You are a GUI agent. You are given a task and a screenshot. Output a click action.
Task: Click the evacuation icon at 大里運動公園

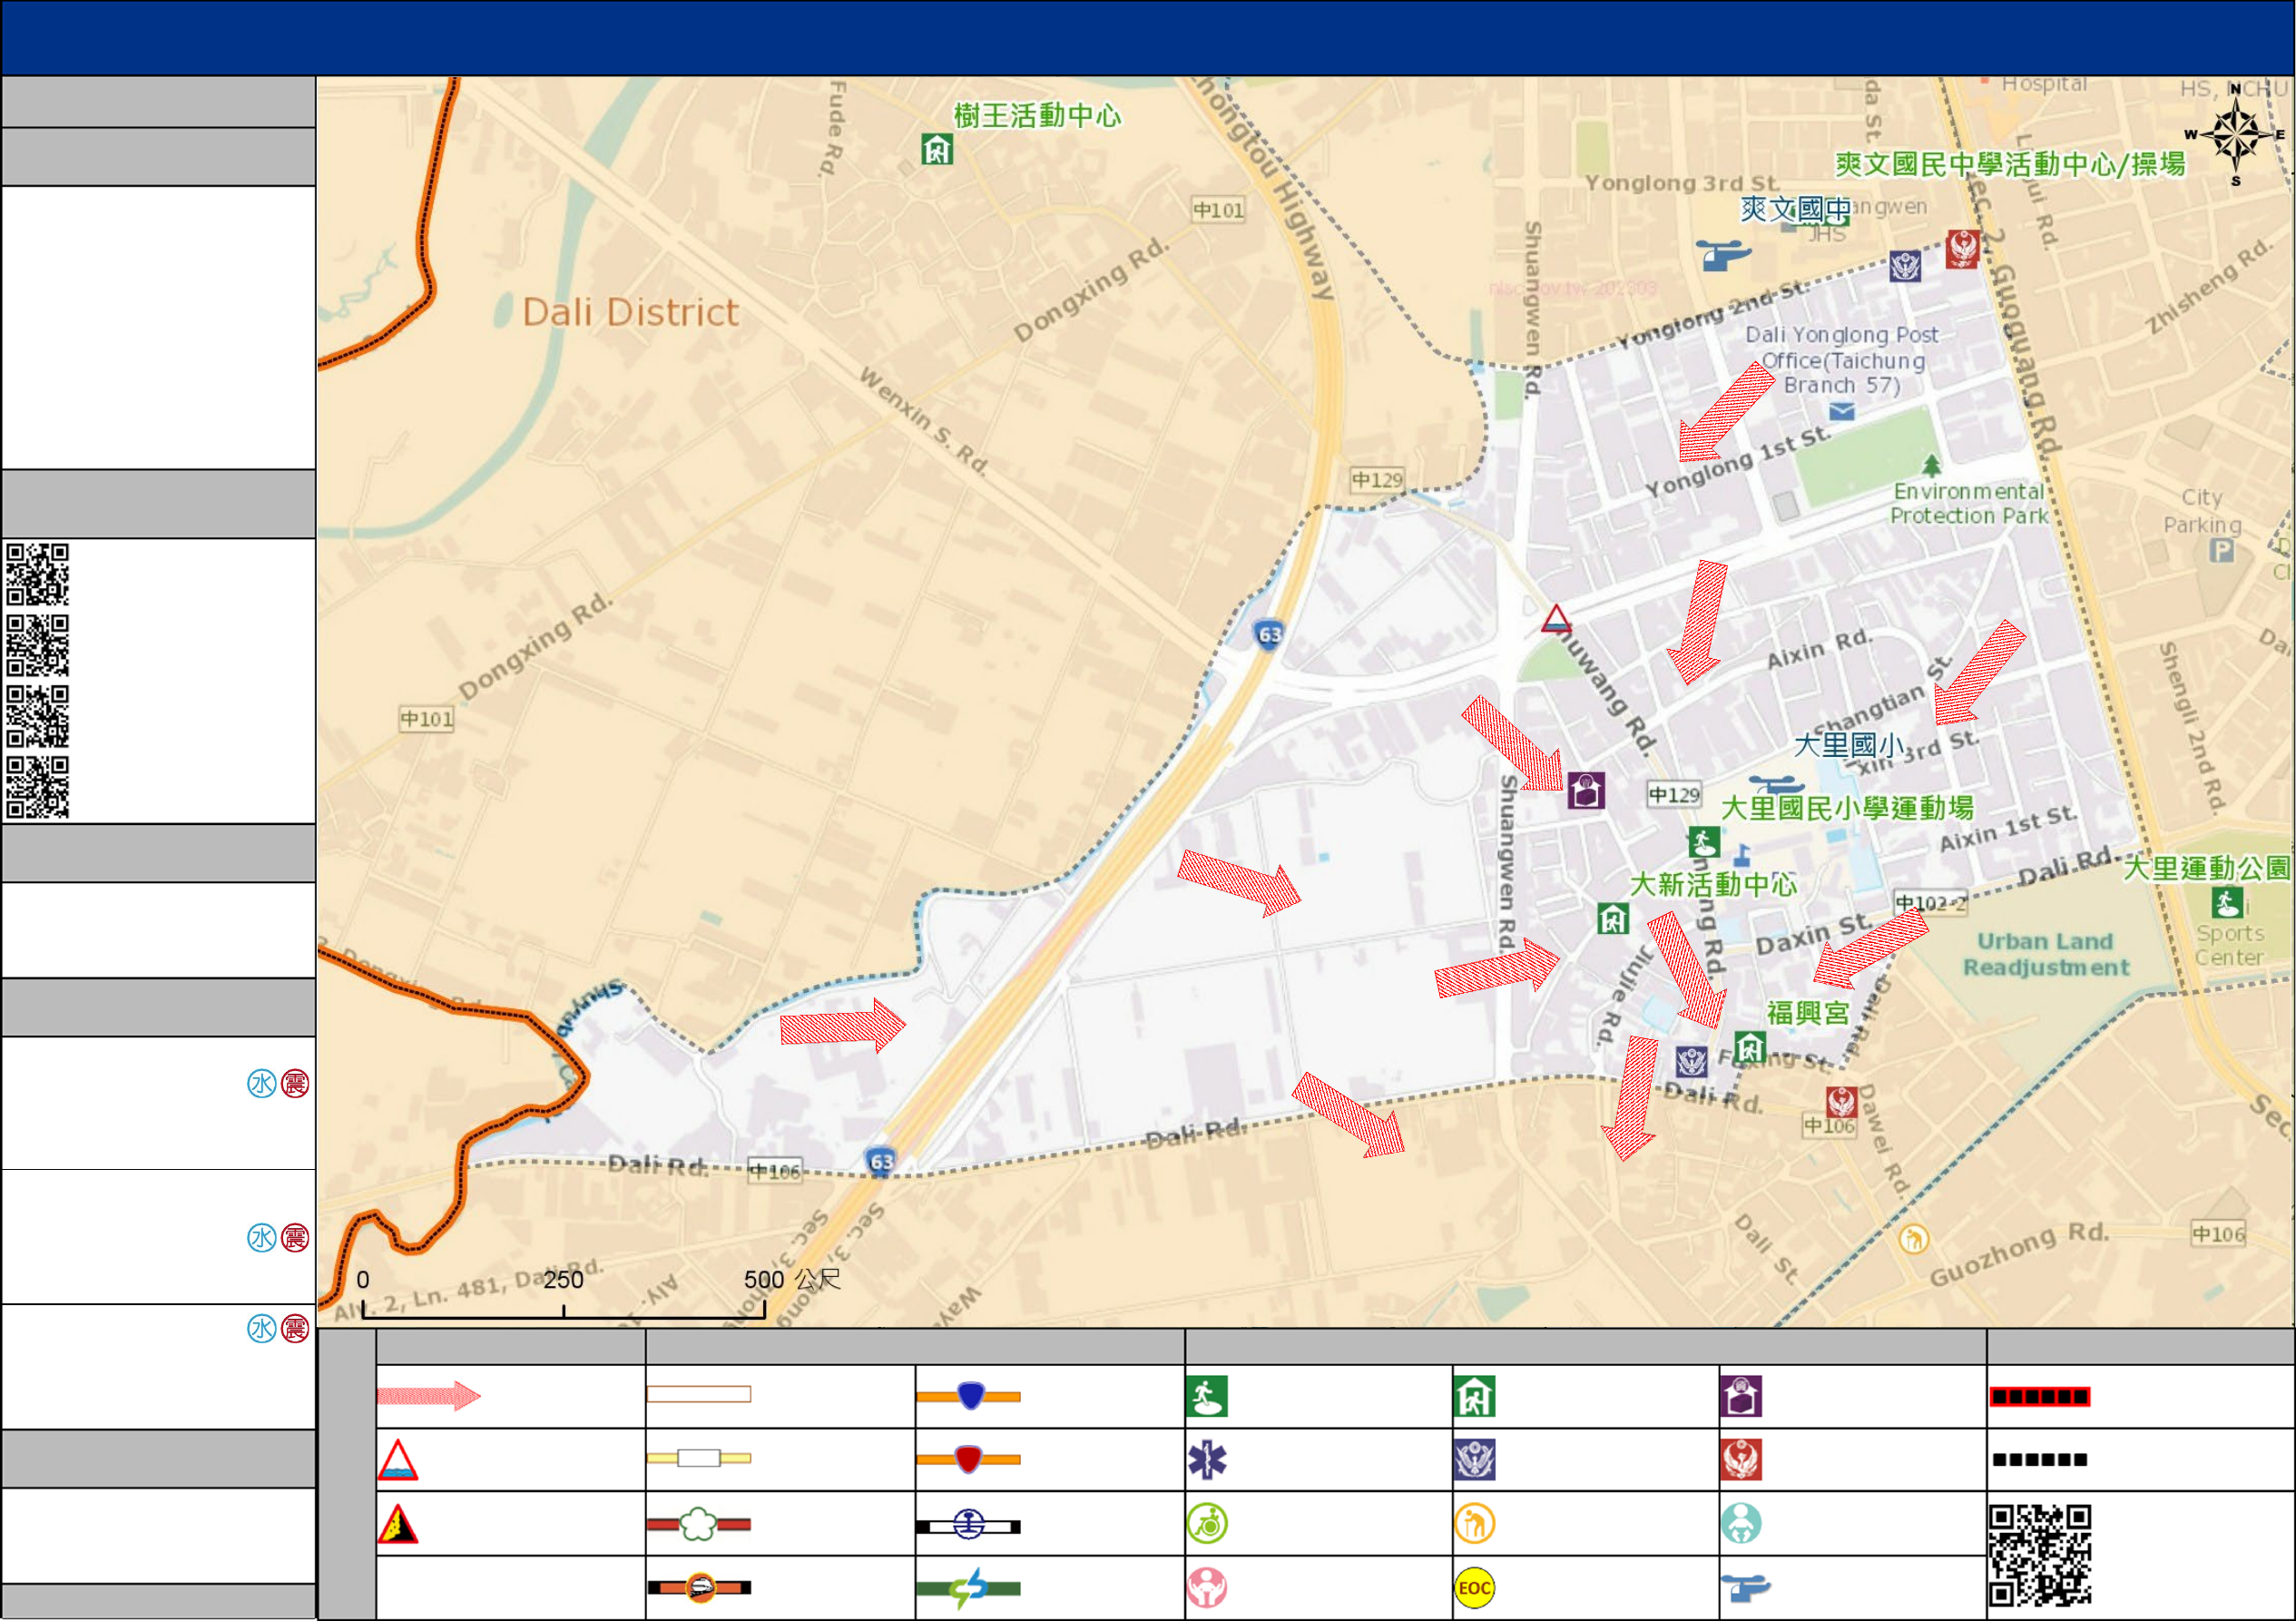[x=2227, y=903]
